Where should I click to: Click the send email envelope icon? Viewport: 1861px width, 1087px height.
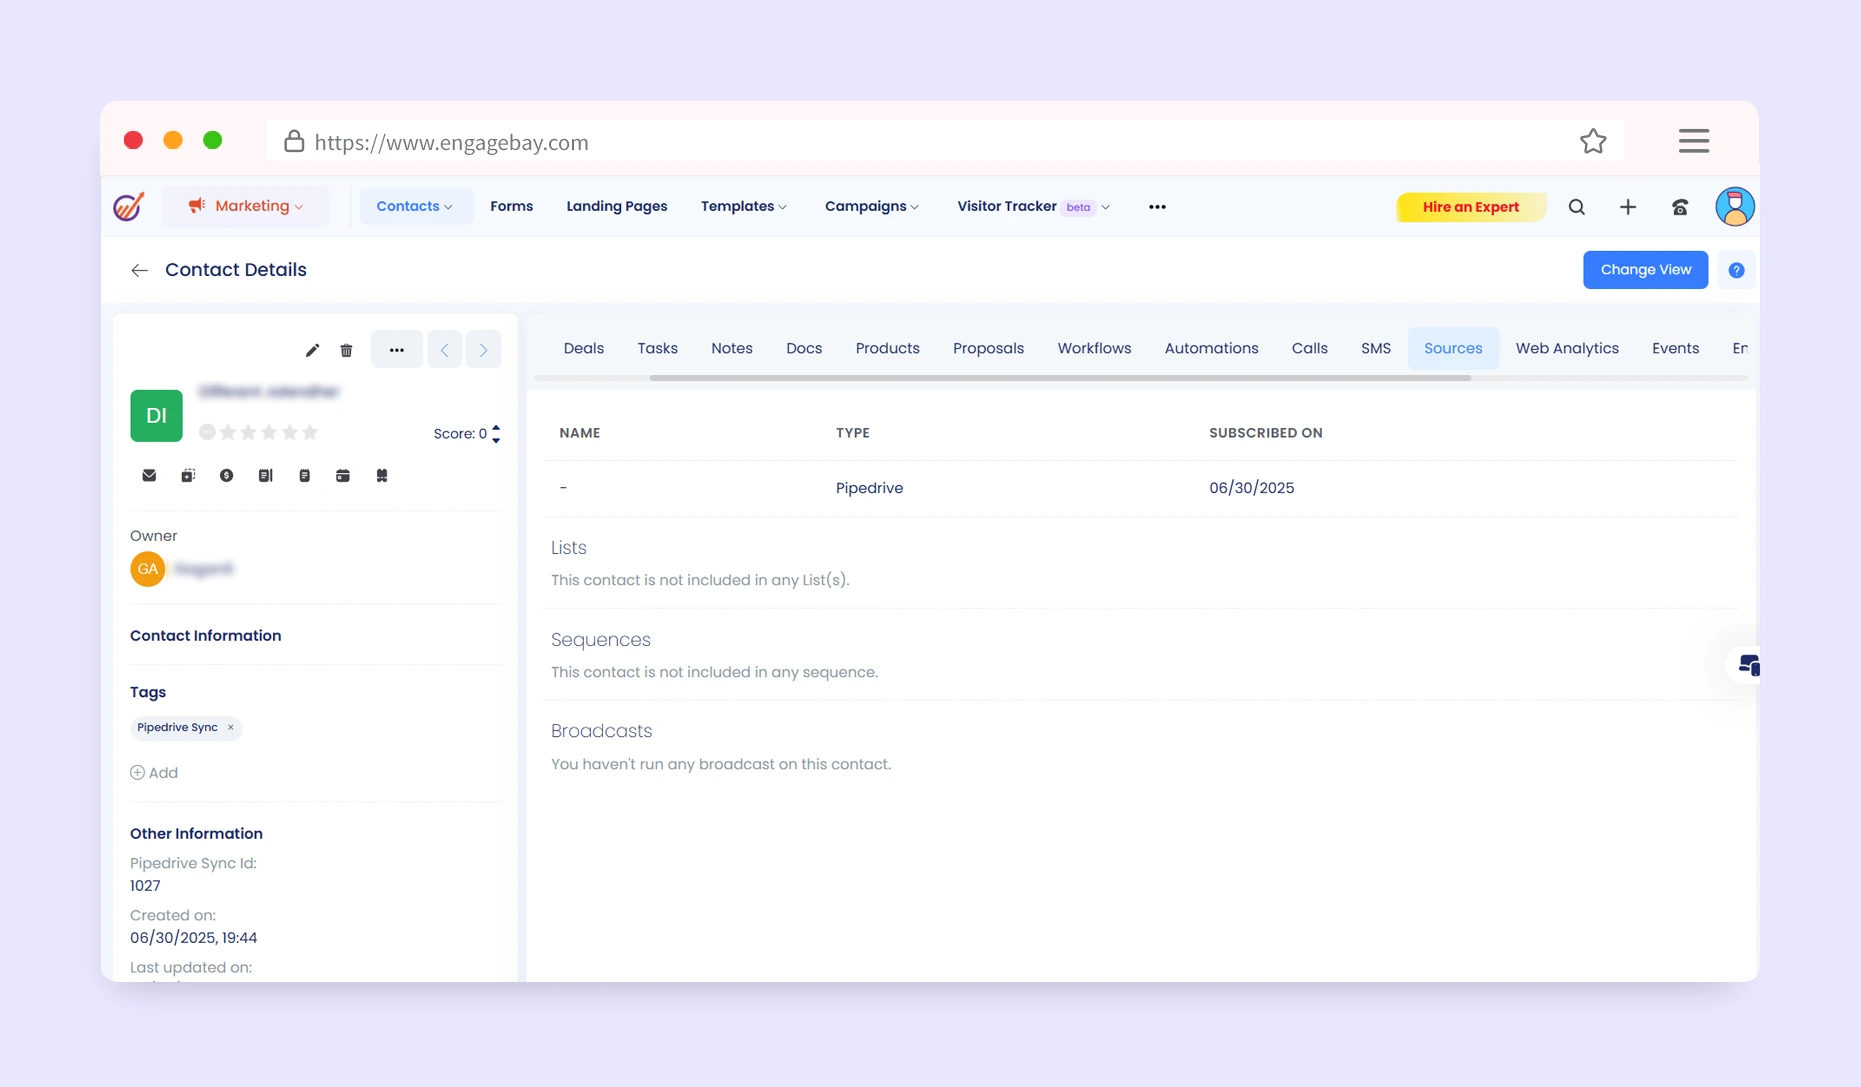[x=149, y=476]
